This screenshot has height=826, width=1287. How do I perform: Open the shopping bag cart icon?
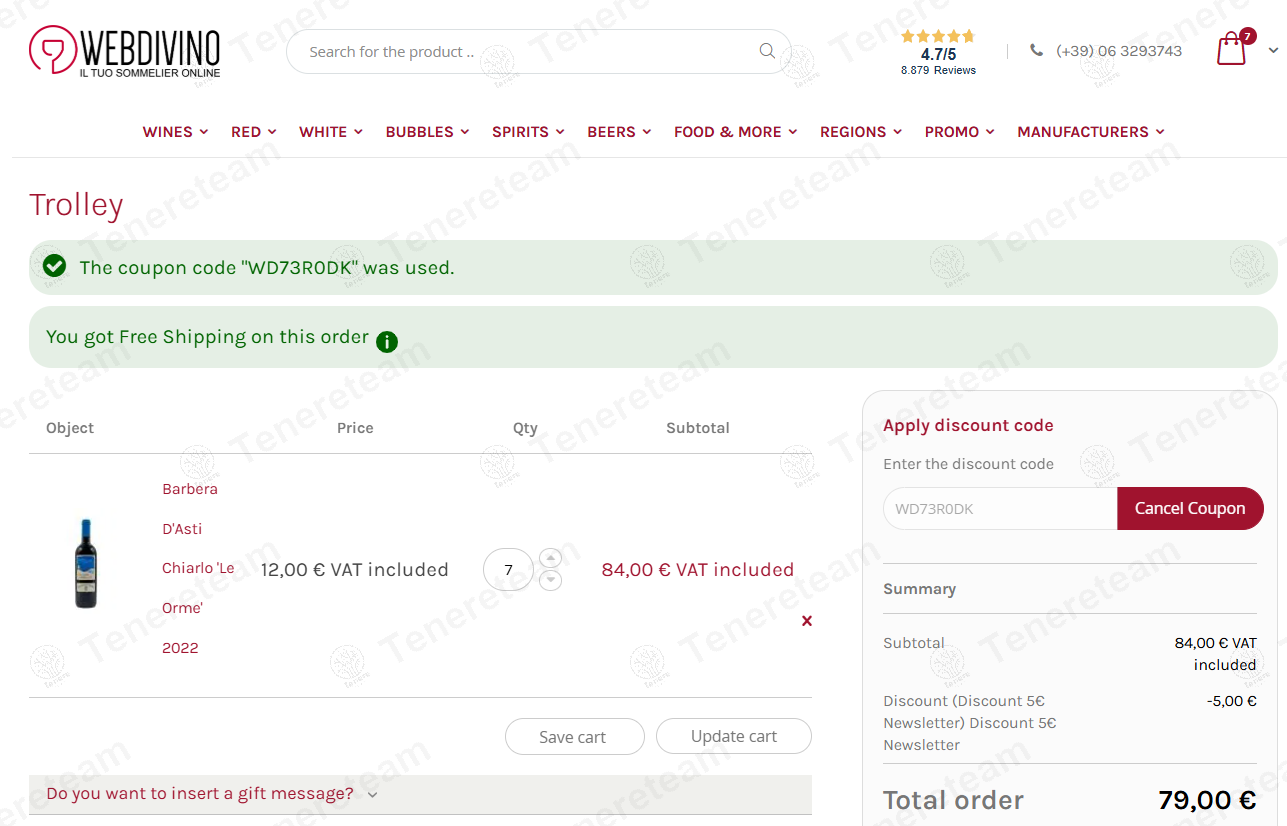(x=1233, y=48)
